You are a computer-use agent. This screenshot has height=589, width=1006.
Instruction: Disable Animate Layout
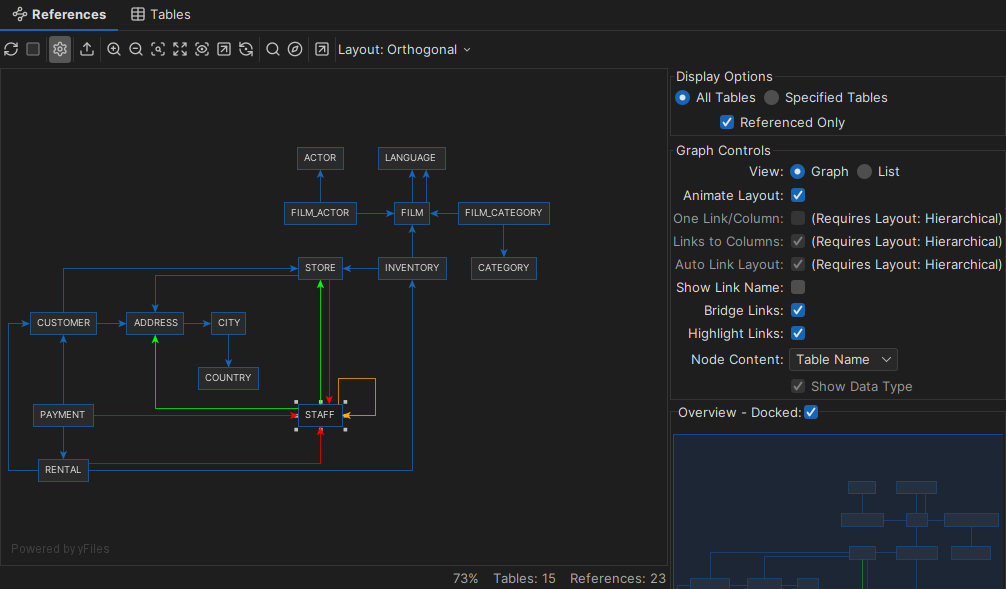pyautogui.click(x=798, y=195)
